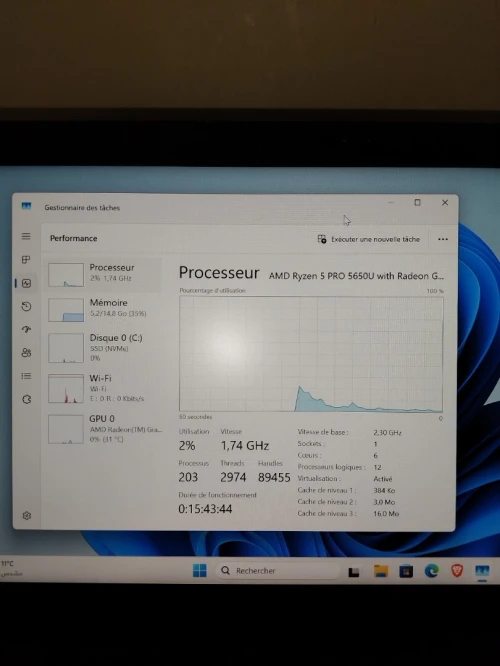Open Task View on the taskbar
This screenshot has height=666, width=500.
point(354,572)
